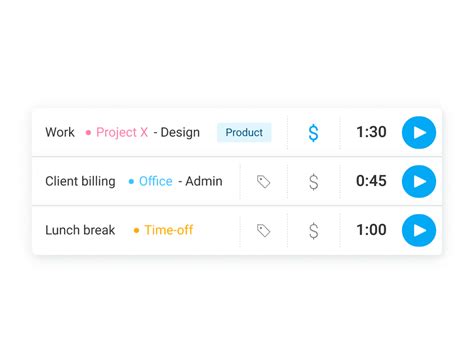Edit the Work description field
This screenshot has width=474, height=363.
pos(60,132)
